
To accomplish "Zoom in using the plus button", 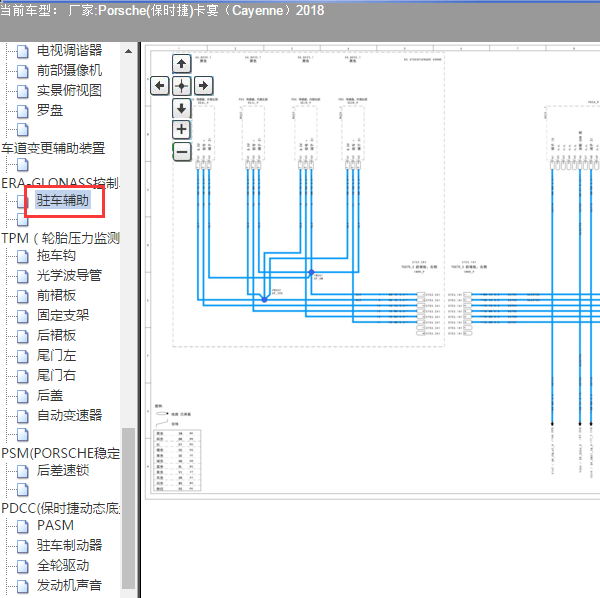I will click(x=181, y=129).
